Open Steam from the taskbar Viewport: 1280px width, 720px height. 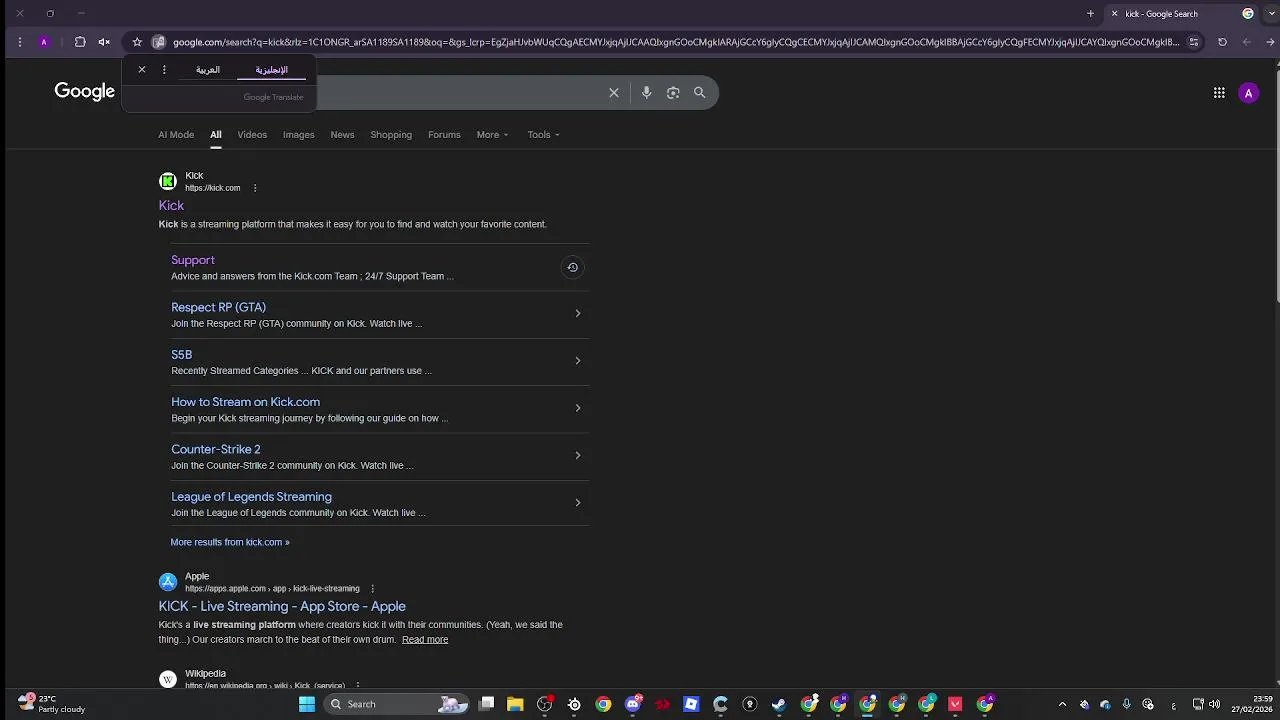tap(779, 704)
